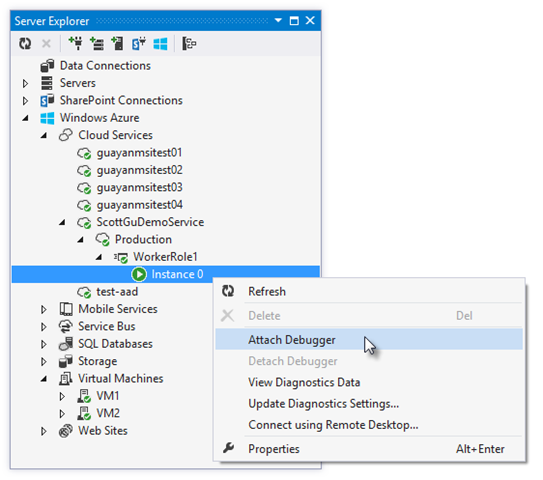Expand the SQL Databases node
543x480 pixels.
coord(44,344)
